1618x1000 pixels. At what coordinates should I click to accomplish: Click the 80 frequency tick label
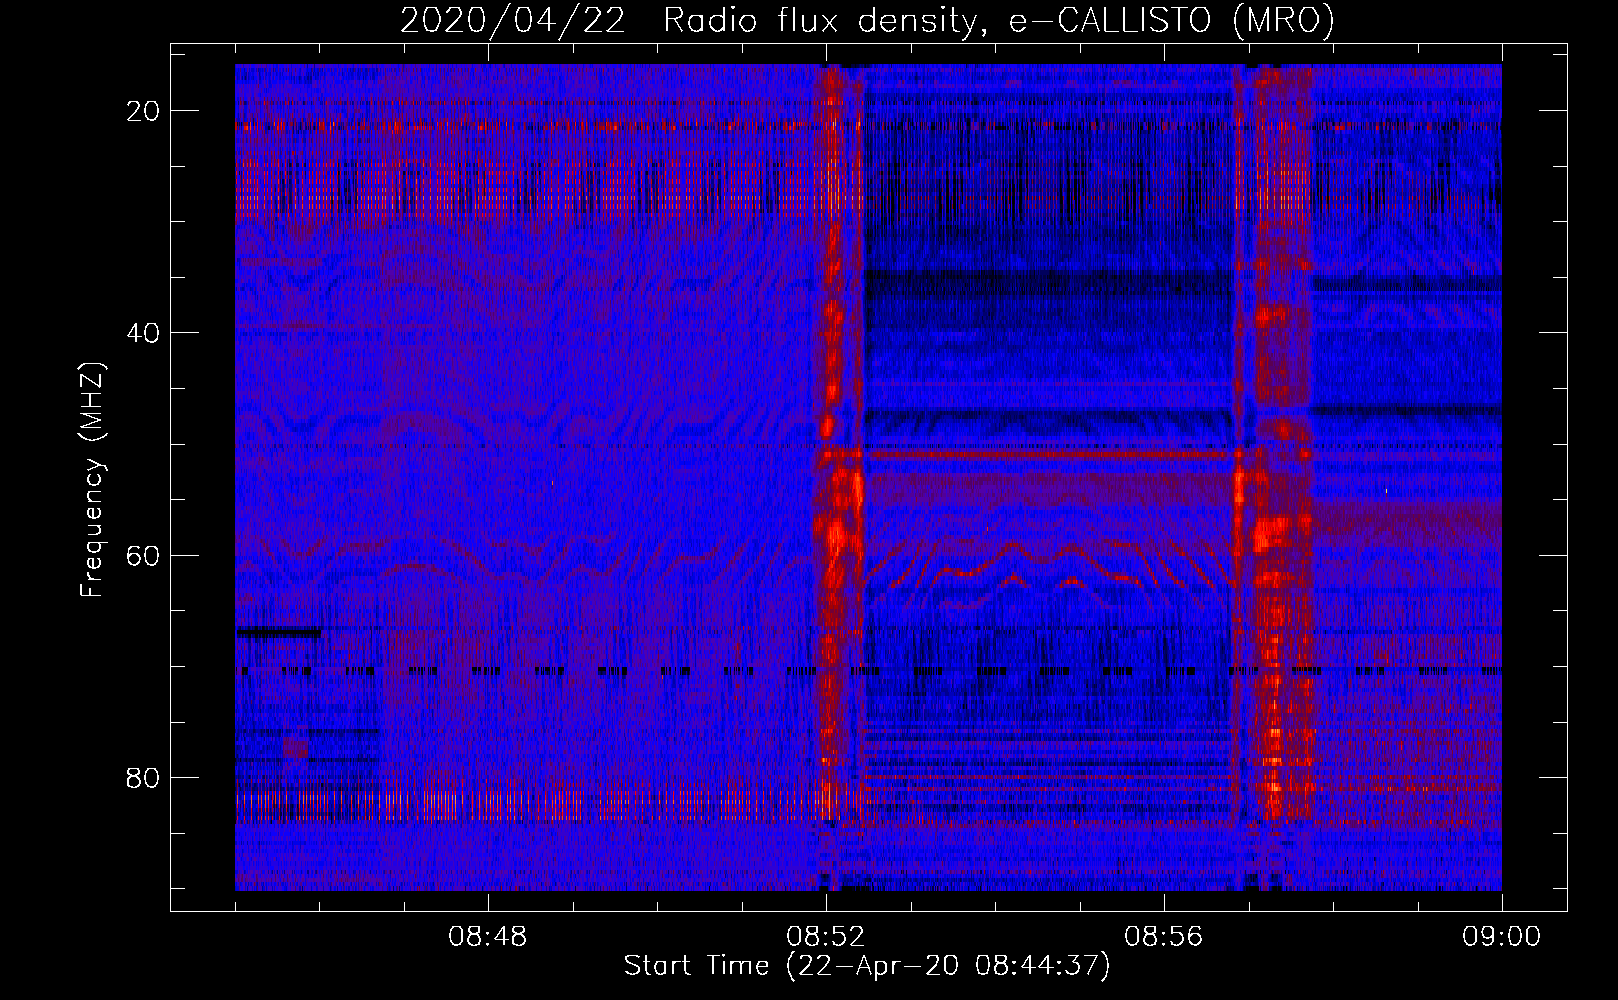pos(143,777)
